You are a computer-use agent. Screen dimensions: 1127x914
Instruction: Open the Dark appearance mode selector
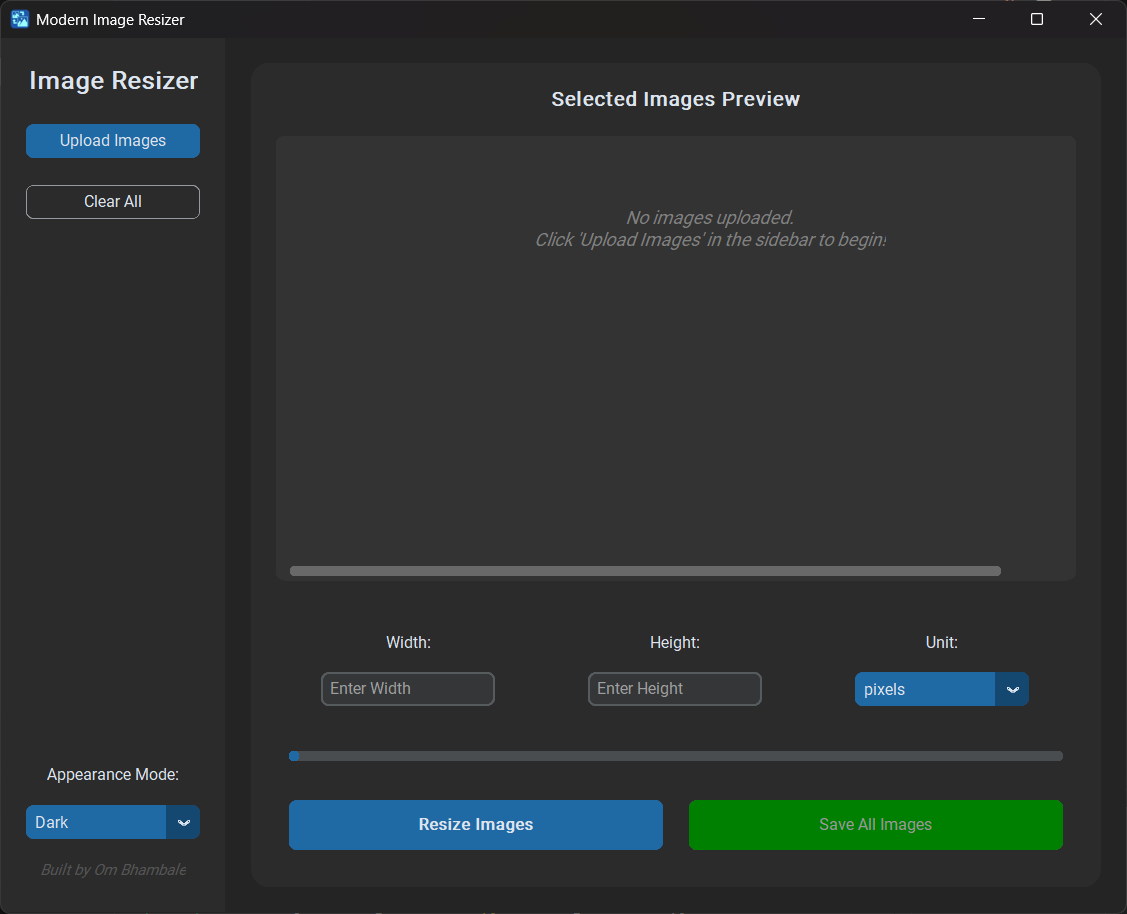(x=95, y=822)
